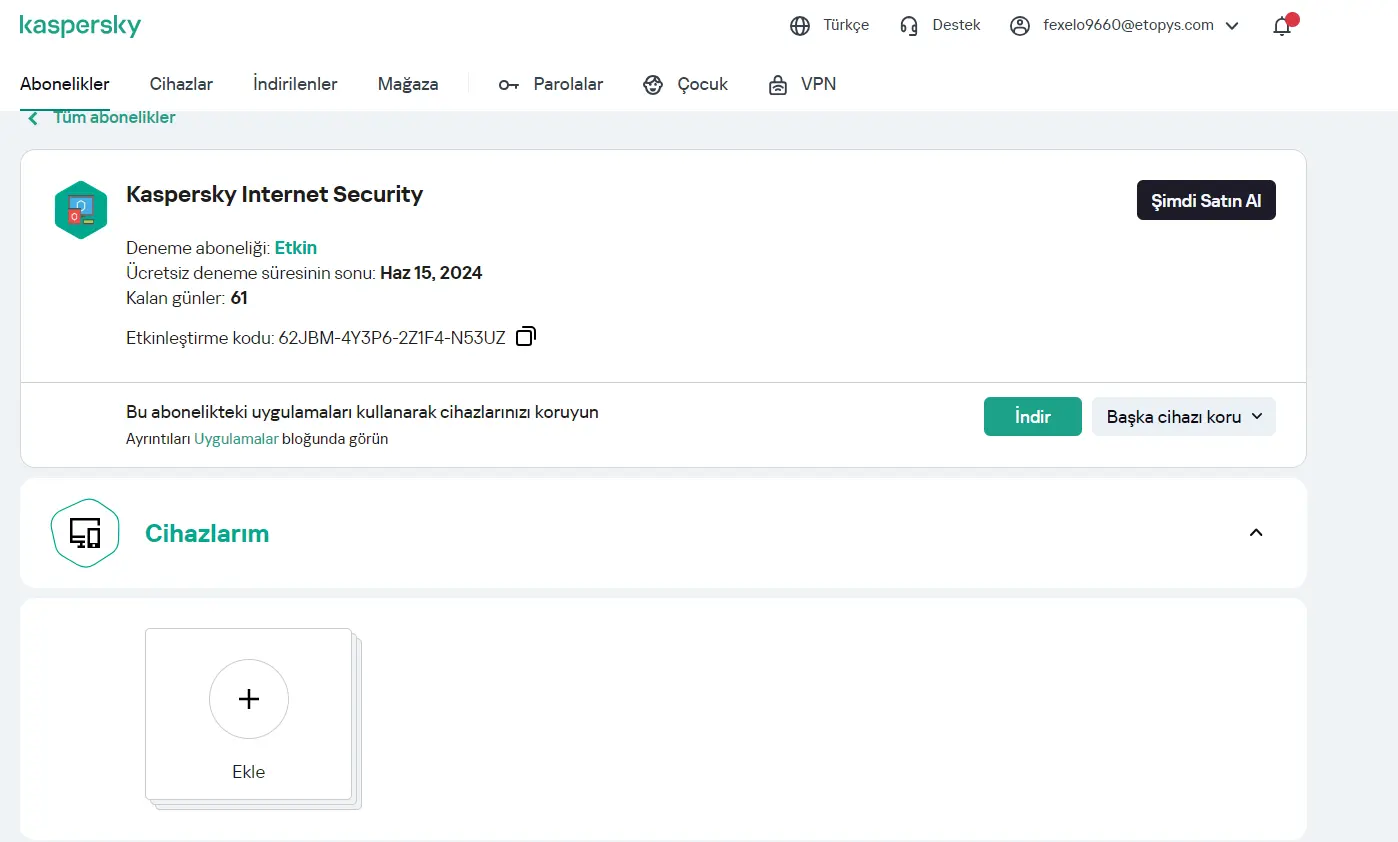This screenshot has height=842, width=1398.
Task: Open the Türkçe language selector
Action: click(x=846, y=26)
